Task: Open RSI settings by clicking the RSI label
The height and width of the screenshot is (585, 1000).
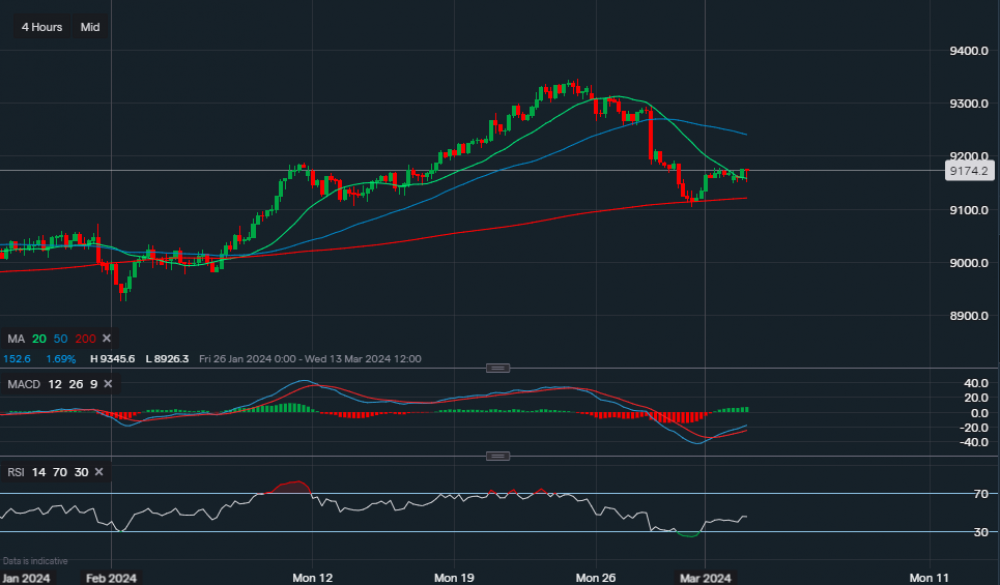Action: coord(17,472)
